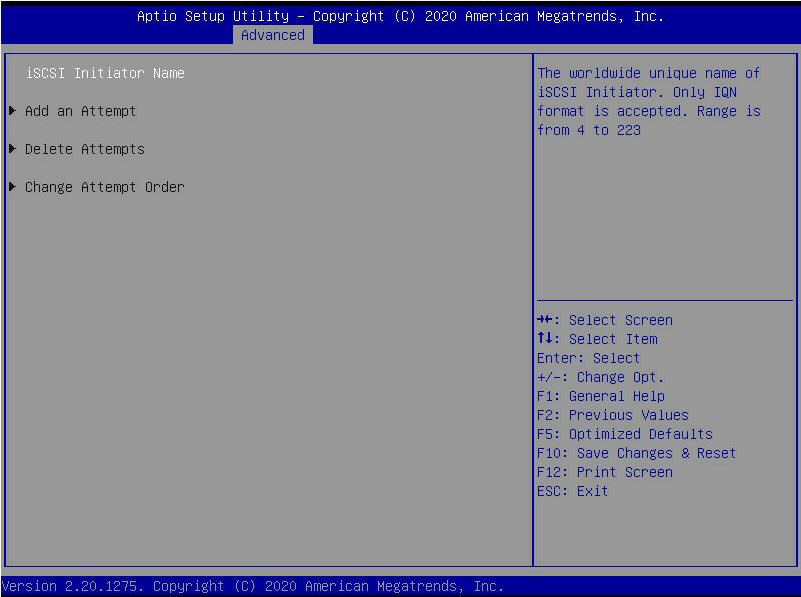This screenshot has width=801, height=597.
Task: Click the 'F2: Previous Values' line
Action: (x=612, y=415)
